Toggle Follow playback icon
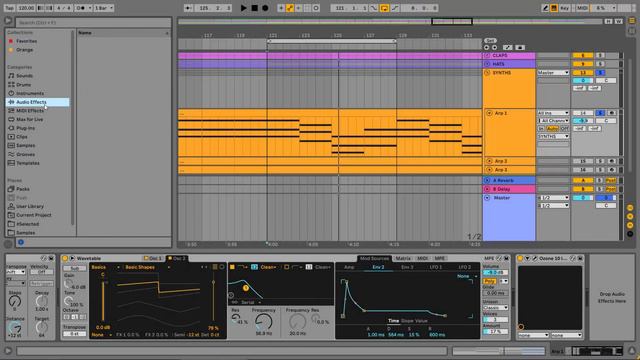The width and height of the screenshot is (640, 360). [188, 8]
